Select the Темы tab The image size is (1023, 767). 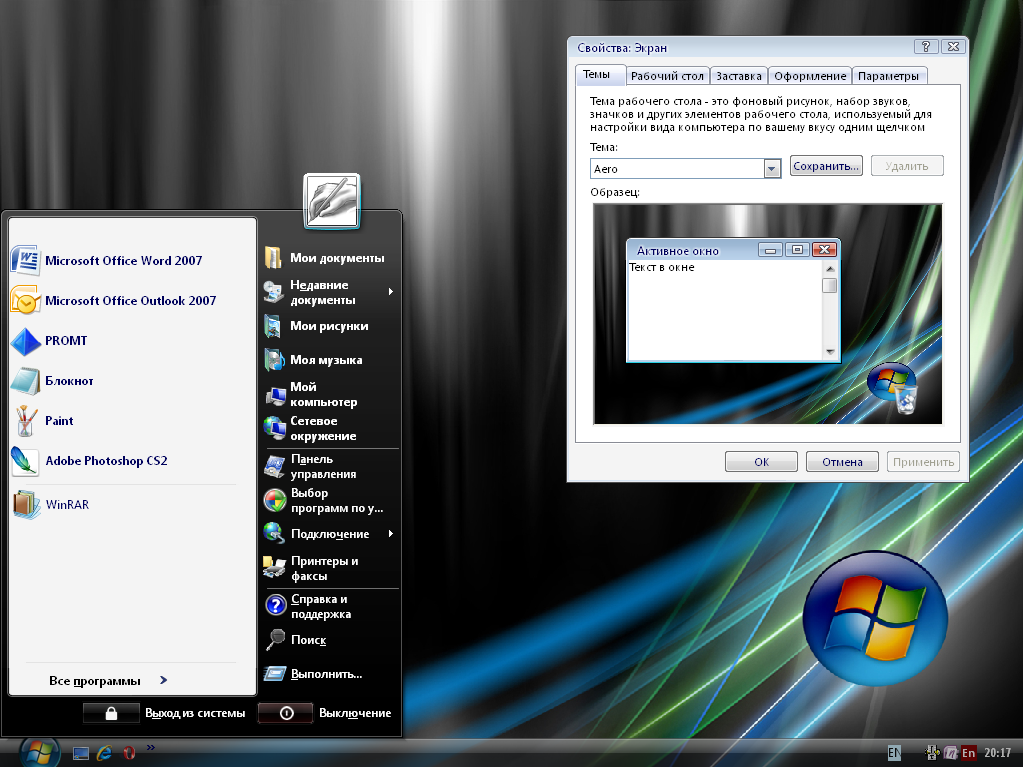pos(600,74)
